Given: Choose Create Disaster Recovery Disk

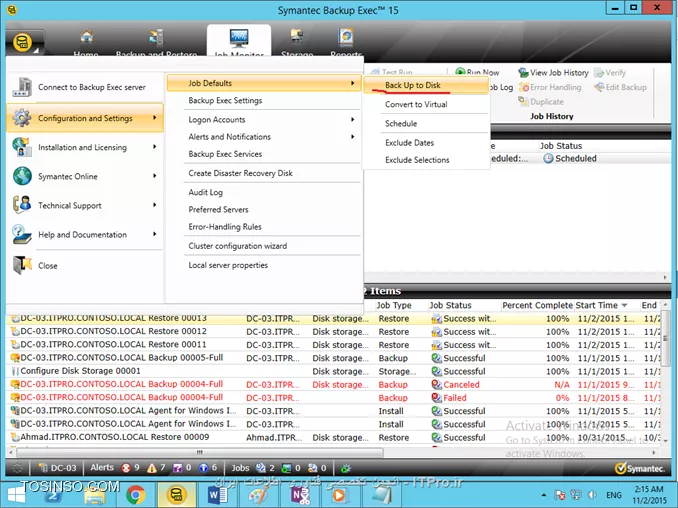Looking at the screenshot, I should click(240, 173).
